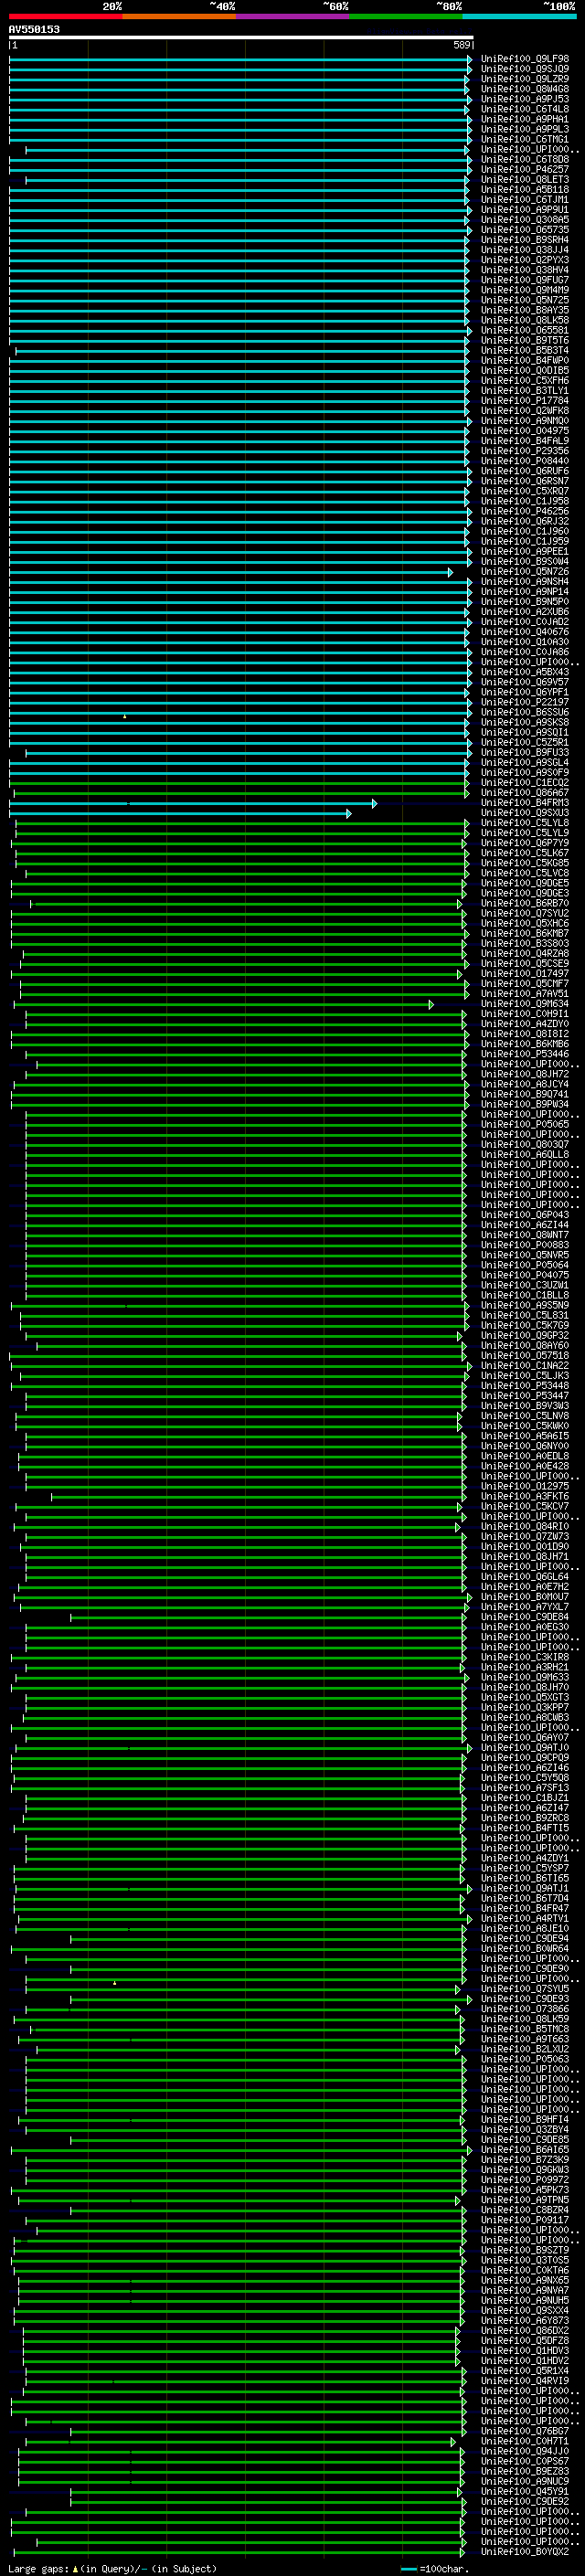Select the UniRef100_A9TPN5 label
Screen dimensions: 585x2576
coord(524,2200)
